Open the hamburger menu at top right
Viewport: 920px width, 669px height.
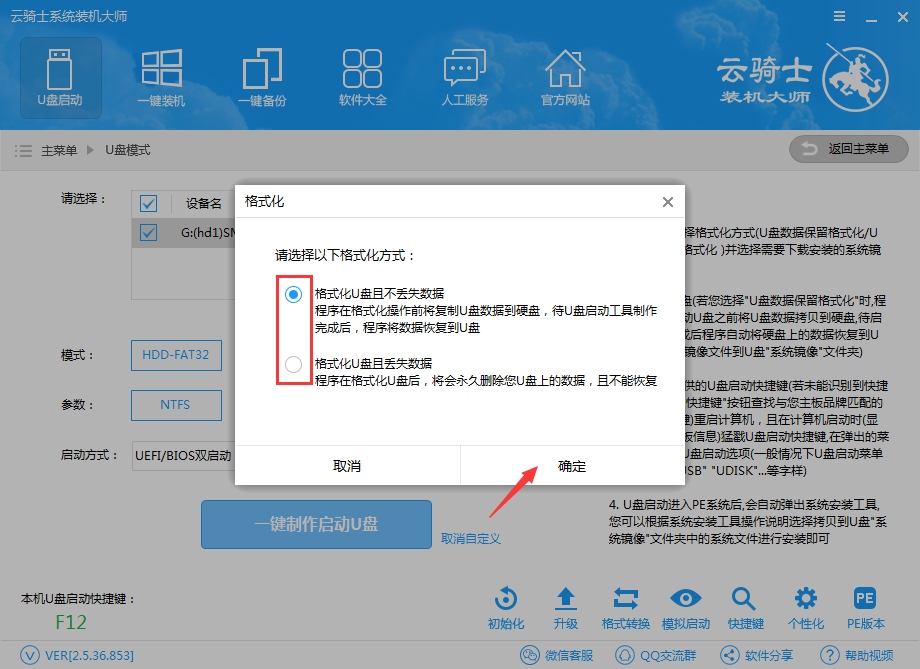[x=838, y=16]
